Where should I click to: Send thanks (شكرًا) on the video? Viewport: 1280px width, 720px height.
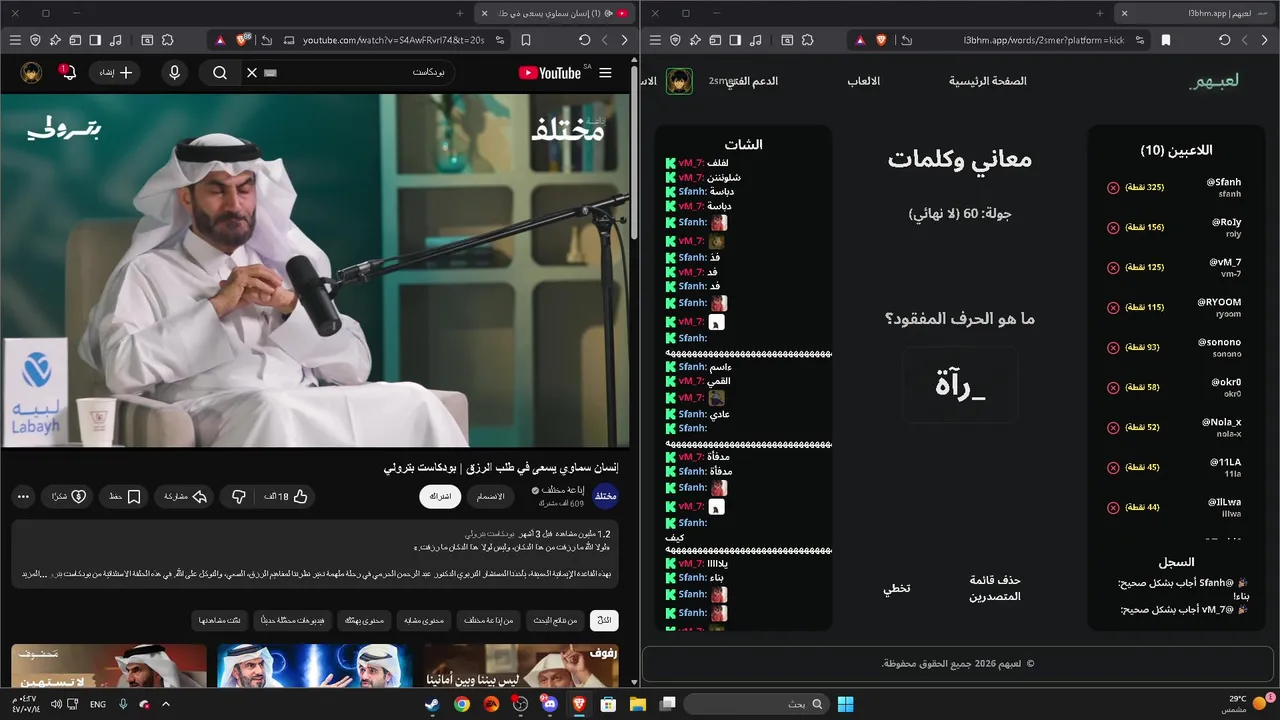69,496
